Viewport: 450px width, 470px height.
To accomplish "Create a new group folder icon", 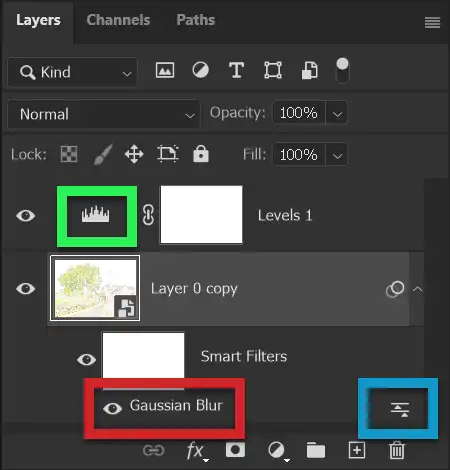I will point(316,450).
